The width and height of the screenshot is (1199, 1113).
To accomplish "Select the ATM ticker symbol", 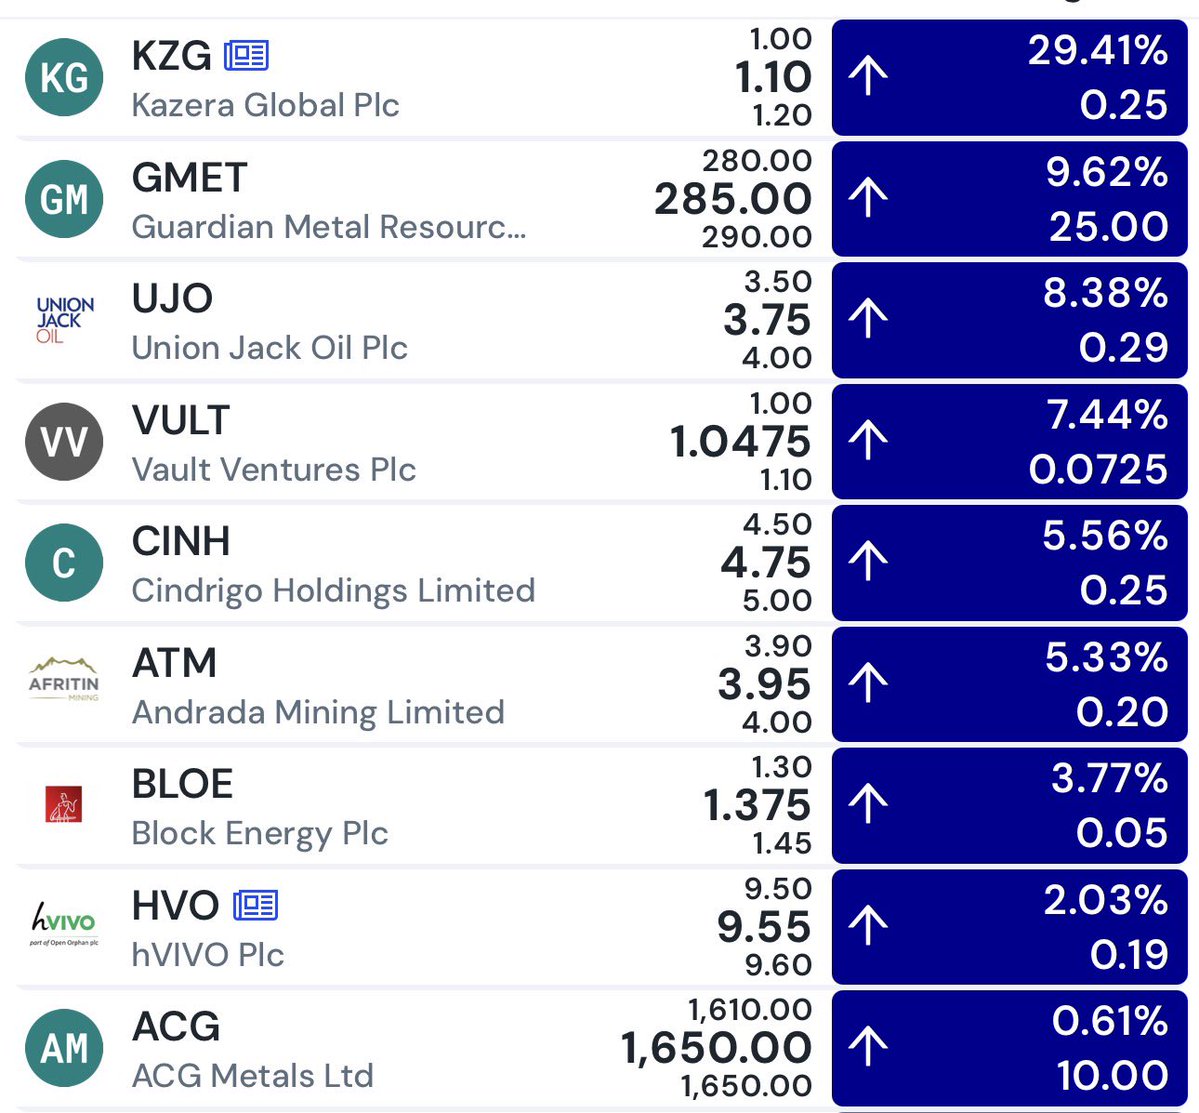I will (x=174, y=663).
